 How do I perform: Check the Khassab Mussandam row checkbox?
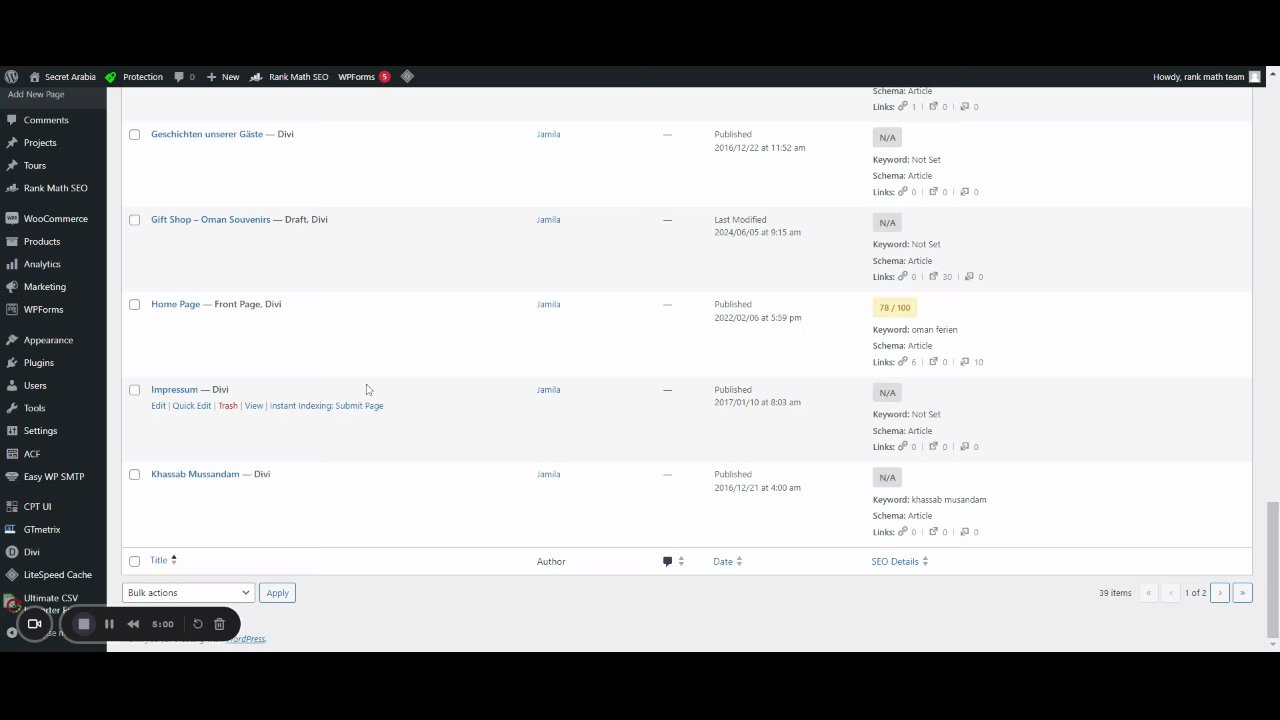pos(134,475)
